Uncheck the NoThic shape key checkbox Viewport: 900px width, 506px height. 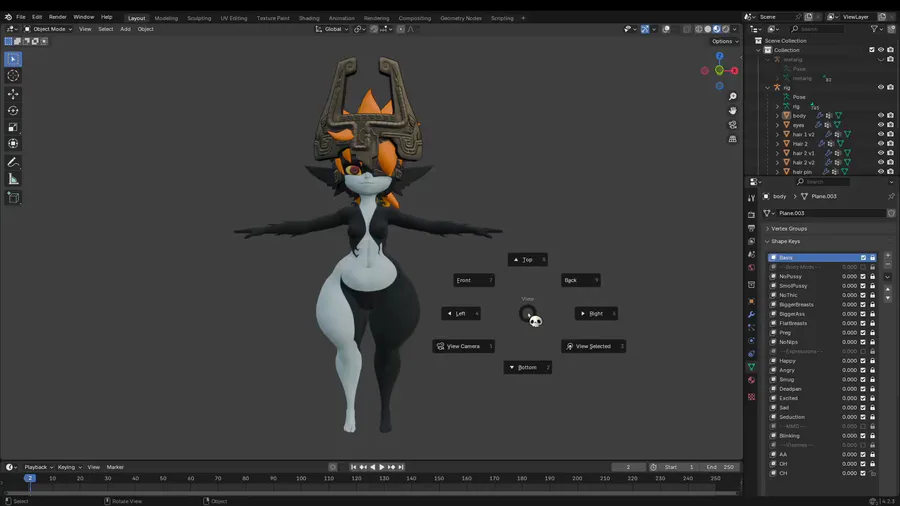click(863, 295)
